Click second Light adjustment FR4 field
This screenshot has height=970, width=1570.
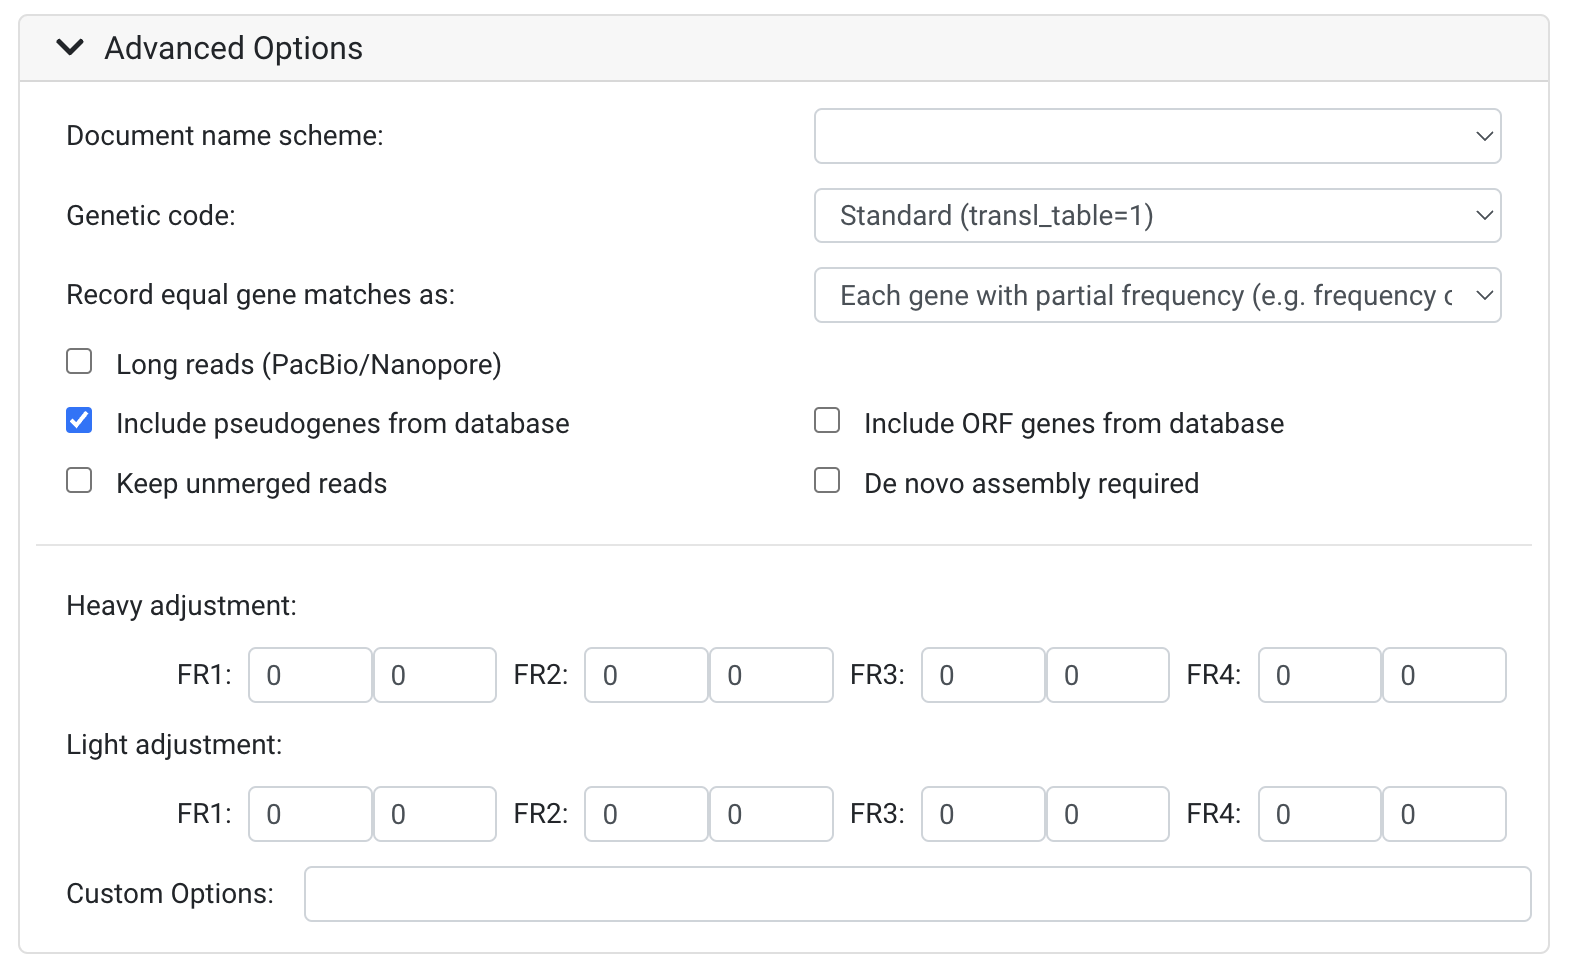point(1444,814)
